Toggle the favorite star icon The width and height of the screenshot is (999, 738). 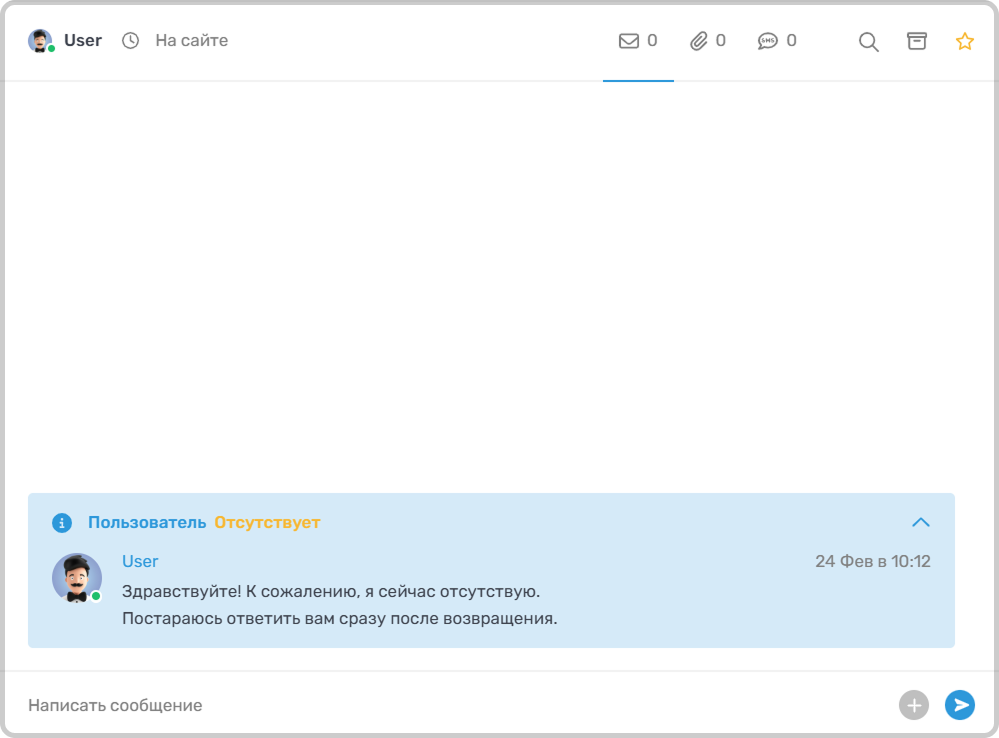(964, 41)
